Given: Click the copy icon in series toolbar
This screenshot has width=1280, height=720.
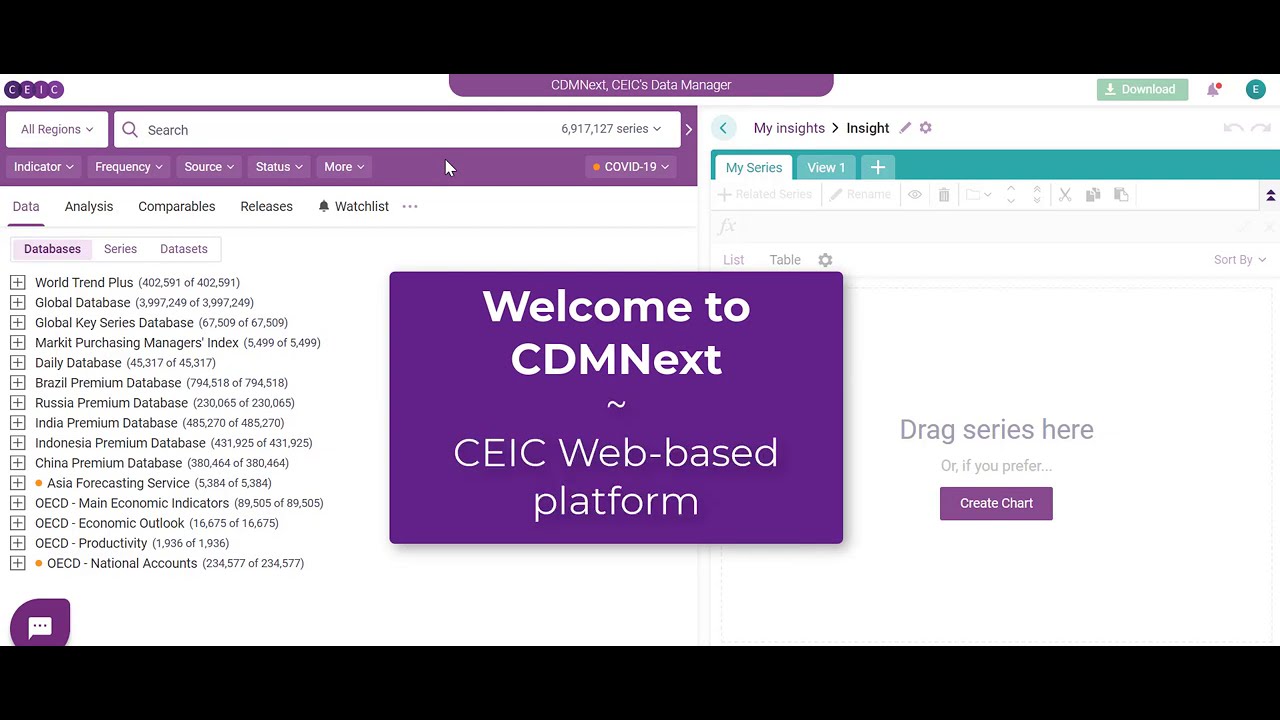Looking at the screenshot, I should (x=1093, y=195).
